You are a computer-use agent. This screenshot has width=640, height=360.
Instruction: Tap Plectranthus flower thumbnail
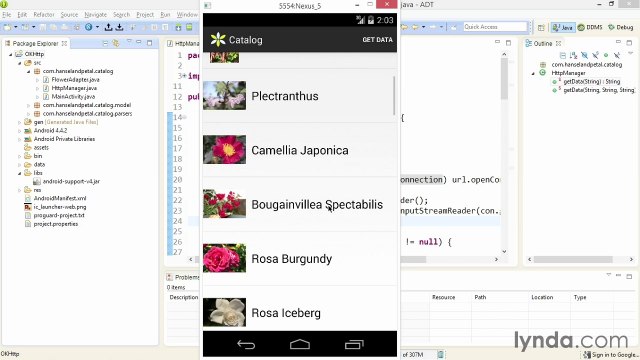point(224,96)
